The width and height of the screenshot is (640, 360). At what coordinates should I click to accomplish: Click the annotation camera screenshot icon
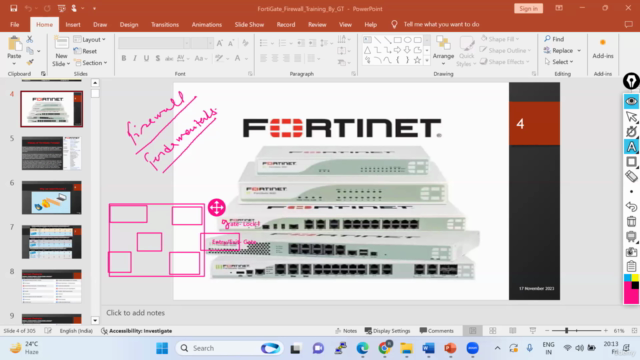tap(631, 251)
